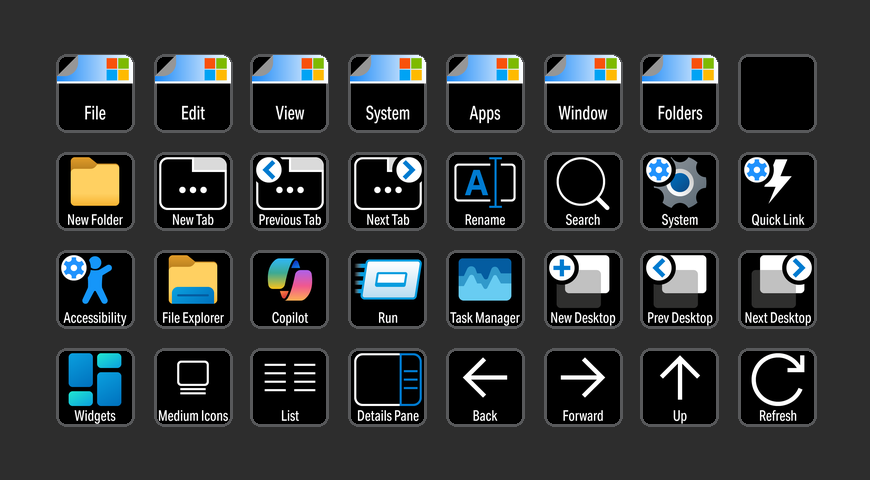Switch to Prev Desktop

pyautogui.click(x=680, y=289)
